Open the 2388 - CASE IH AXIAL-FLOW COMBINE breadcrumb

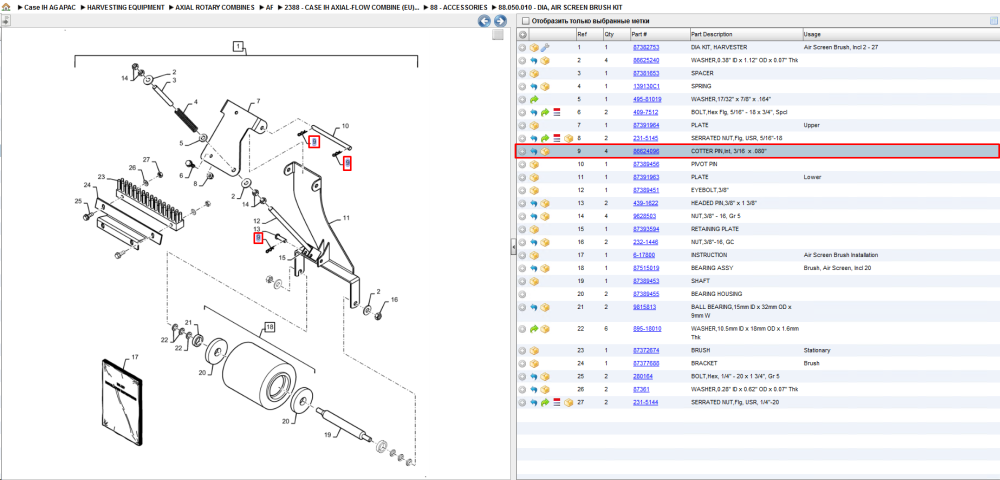point(352,7)
